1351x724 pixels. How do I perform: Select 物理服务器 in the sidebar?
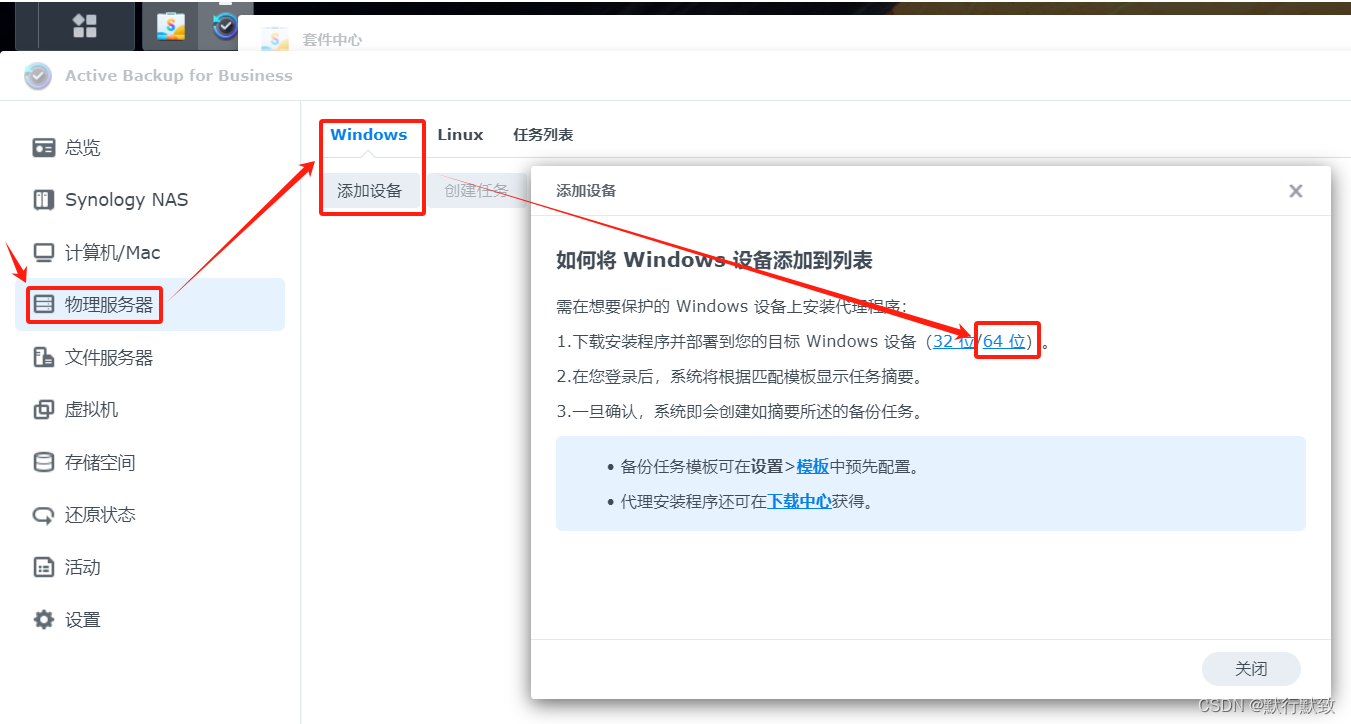coord(150,304)
